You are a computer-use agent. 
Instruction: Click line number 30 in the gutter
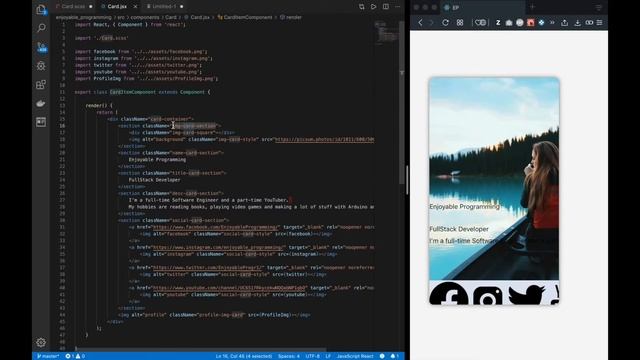tap(62, 220)
